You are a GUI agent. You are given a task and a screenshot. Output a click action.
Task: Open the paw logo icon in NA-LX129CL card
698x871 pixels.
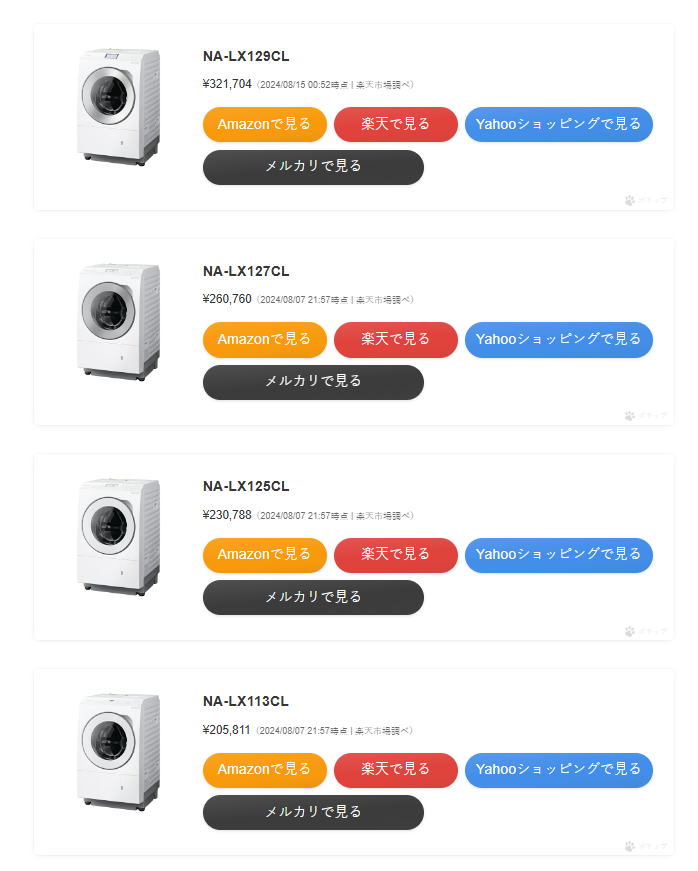coord(630,200)
